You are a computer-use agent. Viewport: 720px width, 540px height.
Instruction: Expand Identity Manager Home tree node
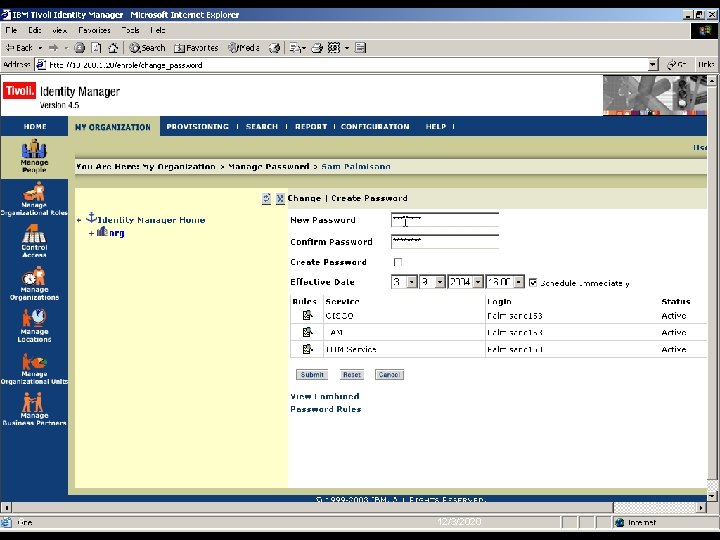[x=79, y=220]
